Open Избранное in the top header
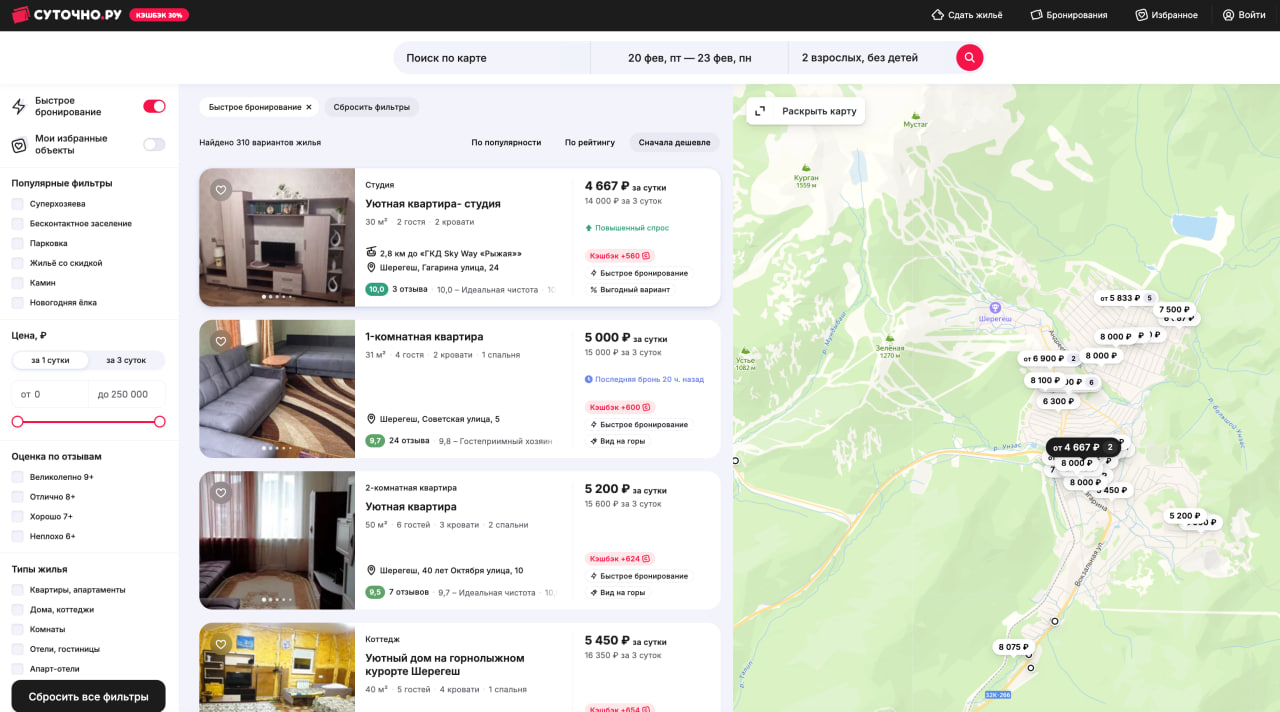The width and height of the screenshot is (1280, 712). pyautogui.click(x=1166, y=15)
